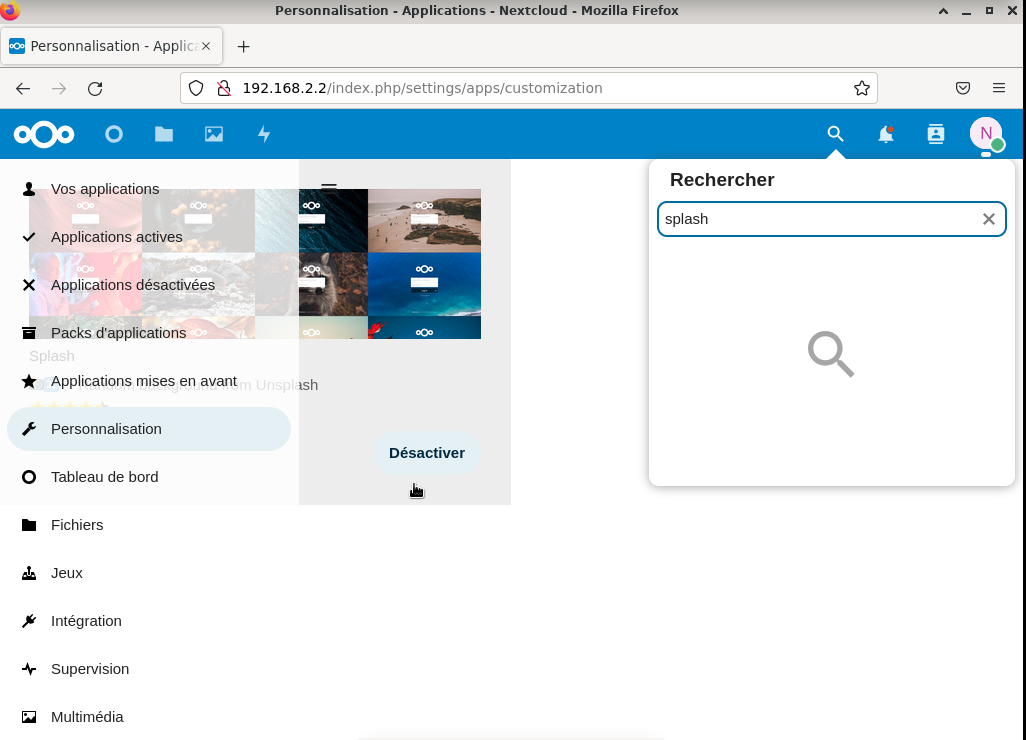This screenshot has width=1026, height=740.
Task: Select Applications désactivées category
Action: pos(149,285)
